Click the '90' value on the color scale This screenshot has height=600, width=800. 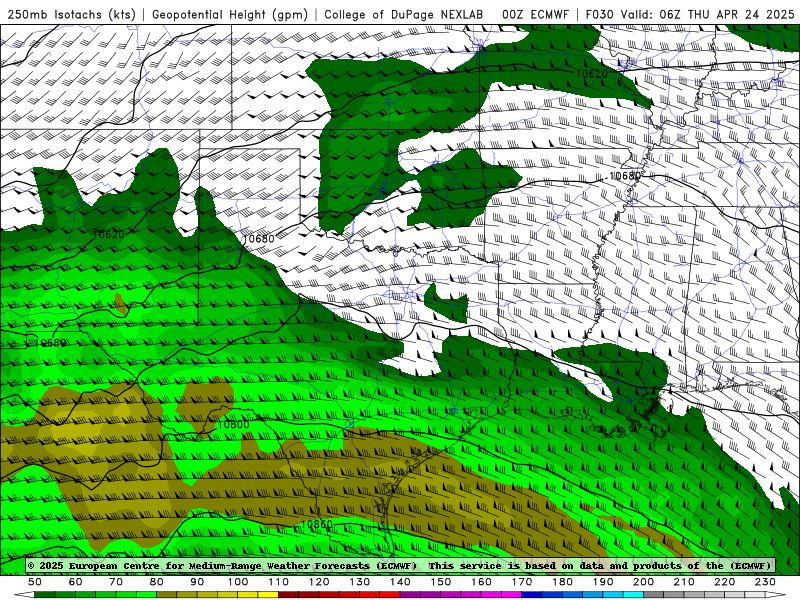(197, 582)
